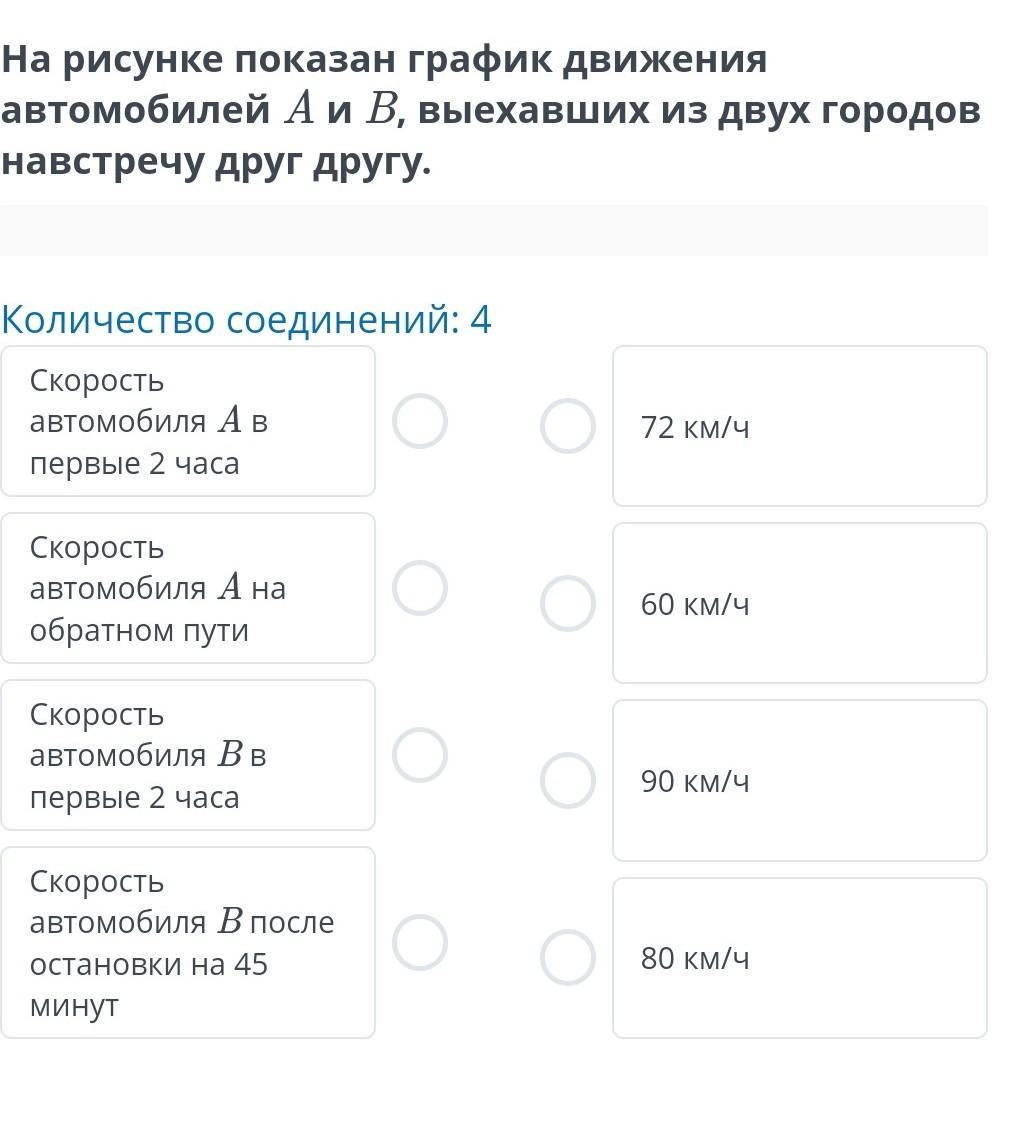Select the circle next to 72 км/ч
1033x1128 pixels.
(568, 426)
